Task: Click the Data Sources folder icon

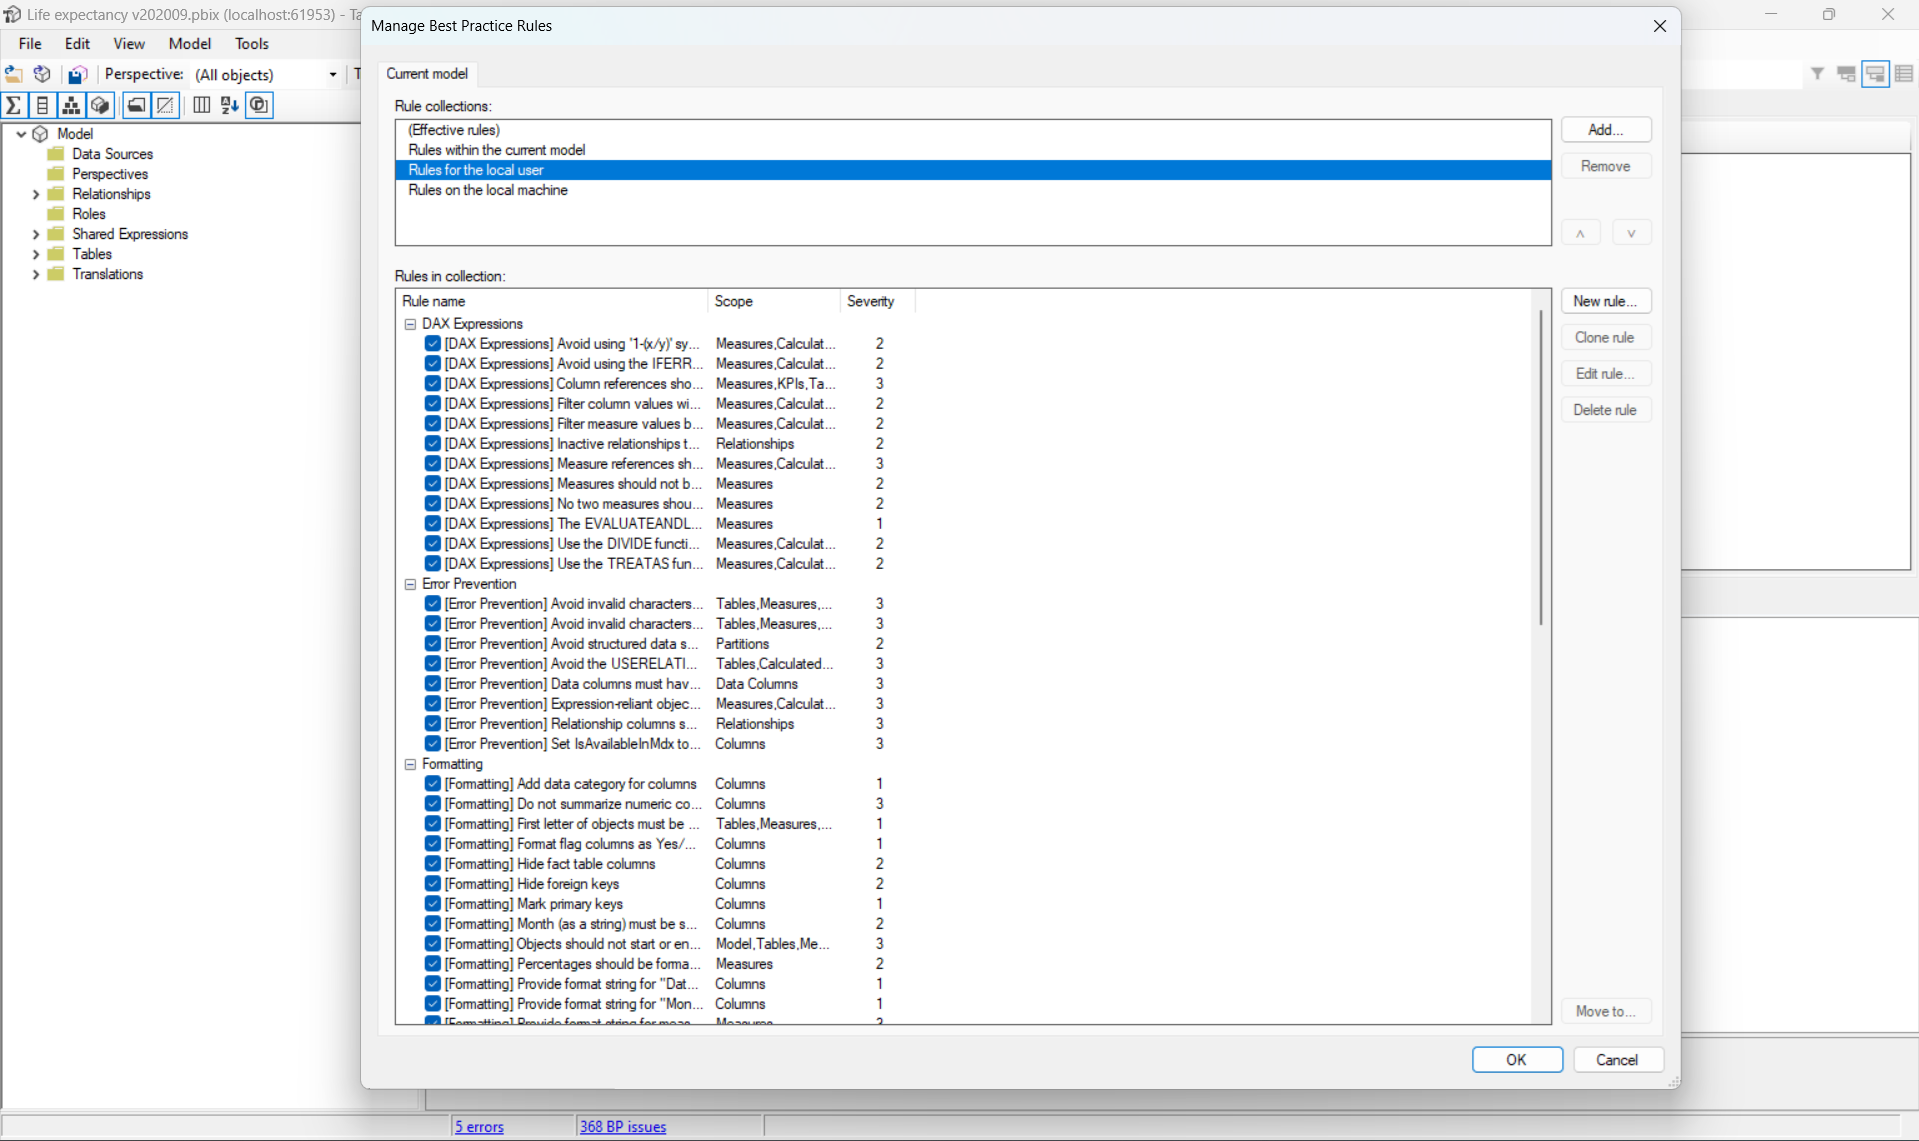Action: click(x=56, y=154)
